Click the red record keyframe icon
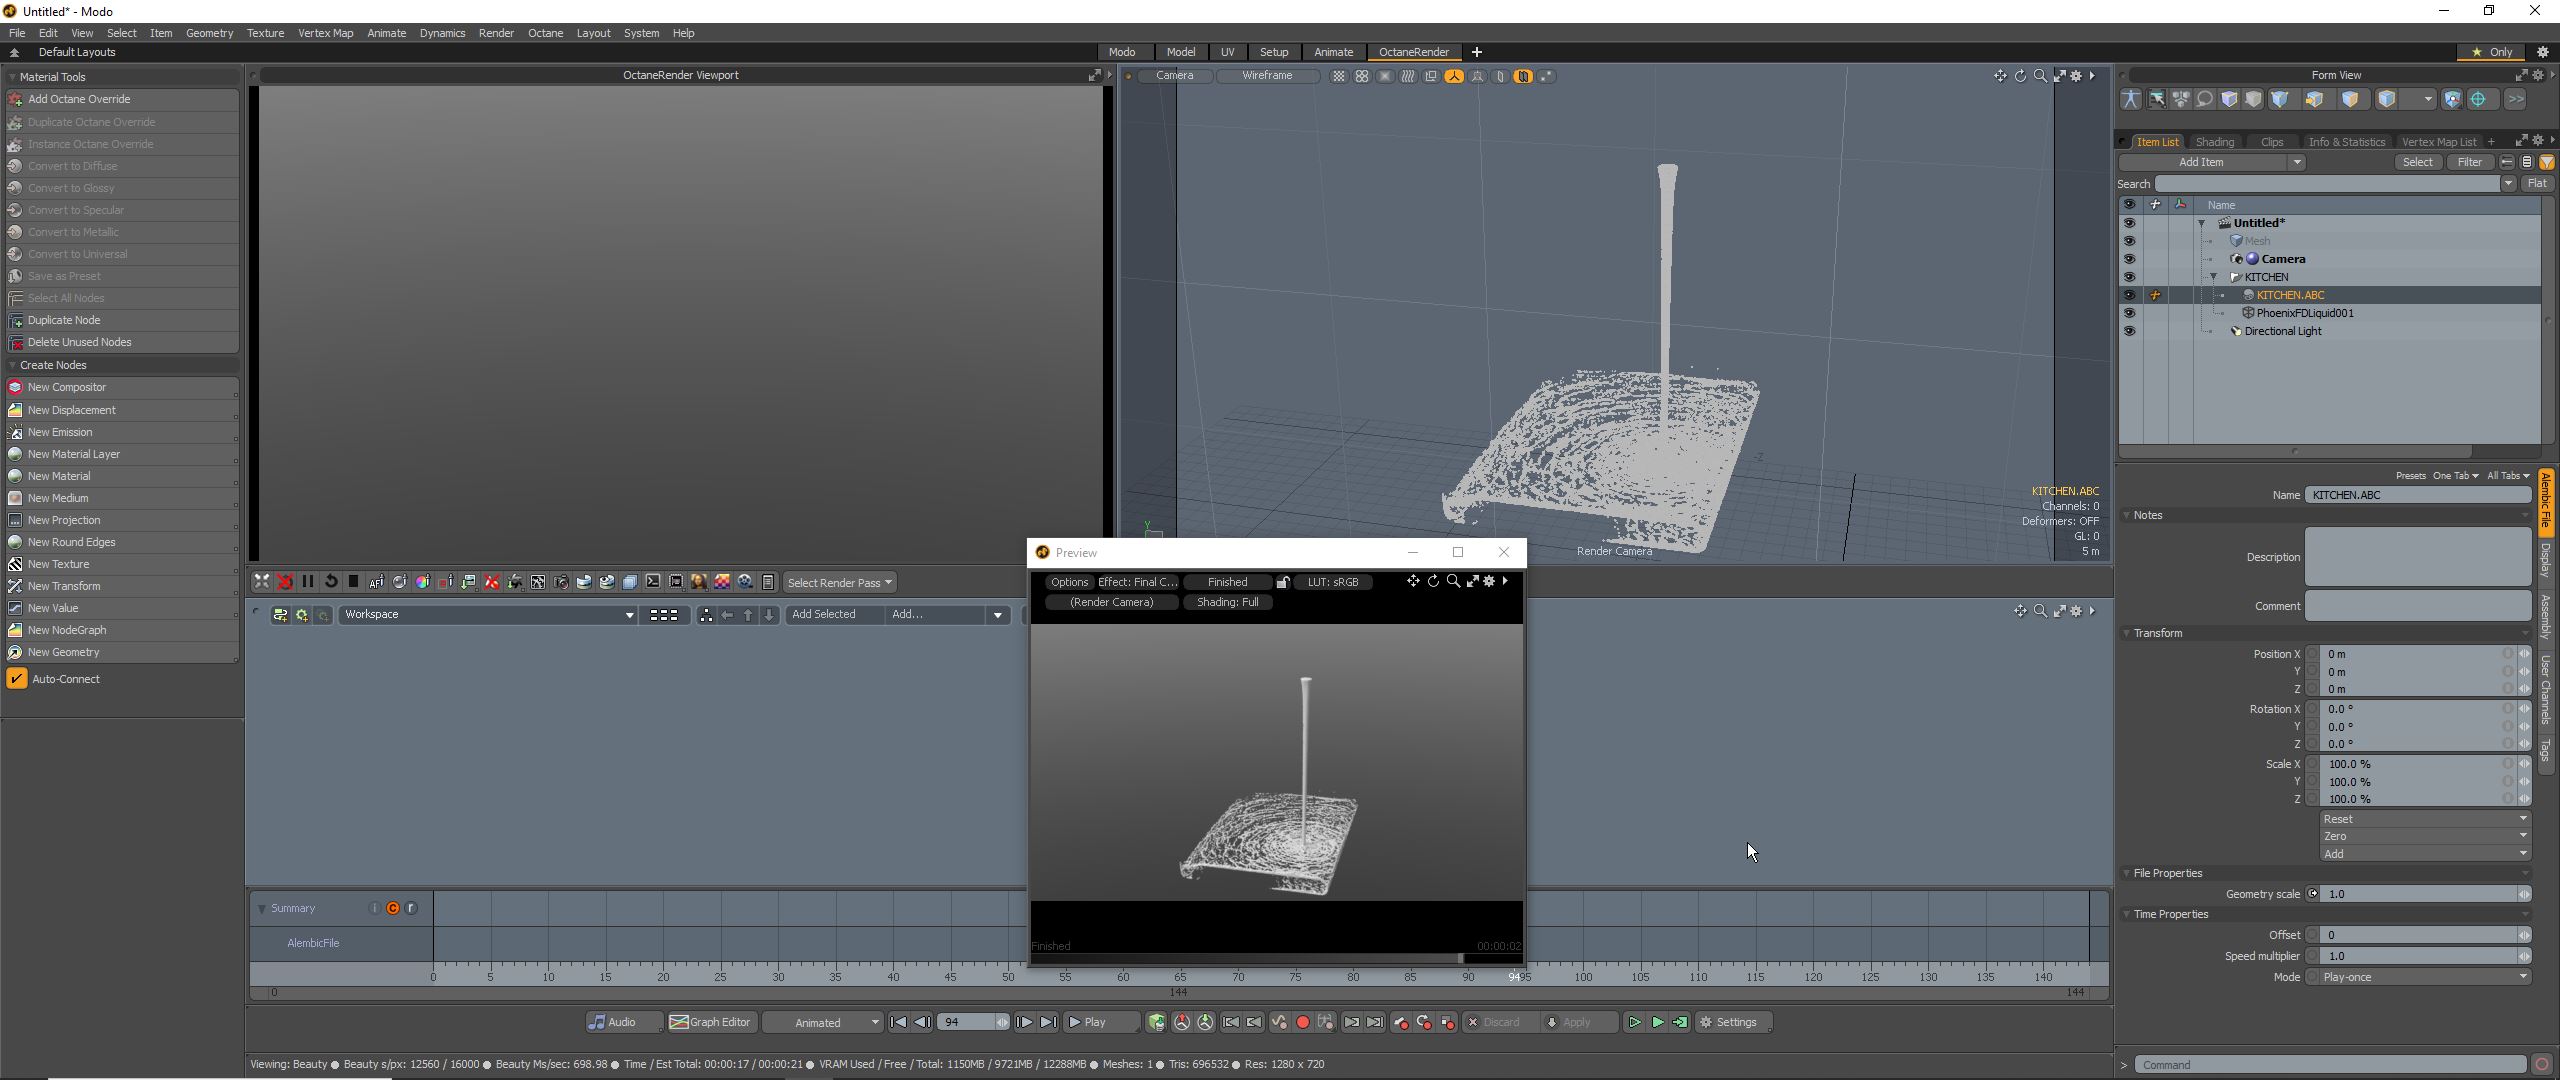The height and width of the screenshot is (1080, 2560). click(x=1302, y=1022)
